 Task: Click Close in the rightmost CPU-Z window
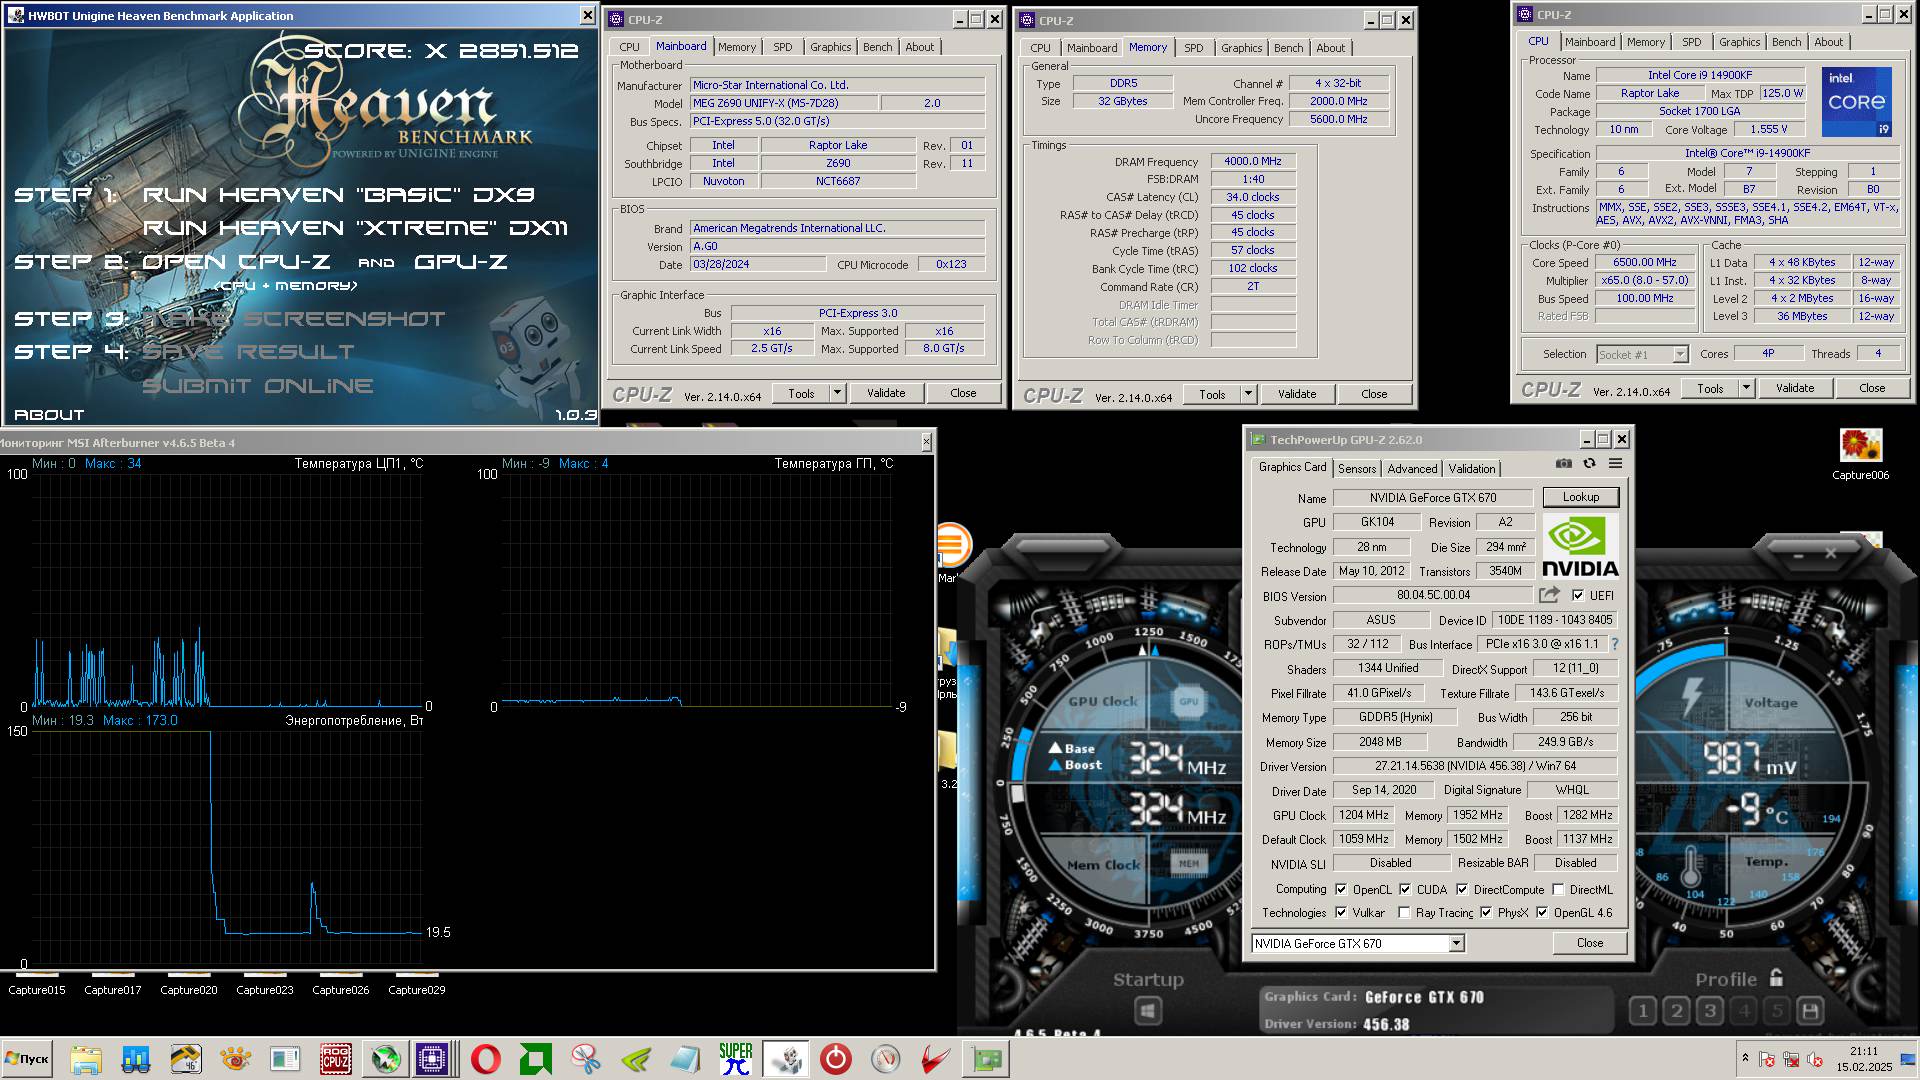pos(1872,388)
